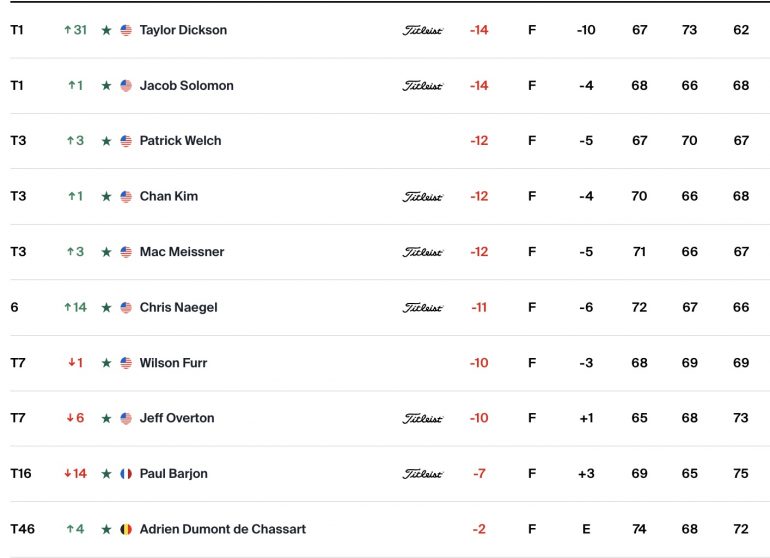
Task: Click Taylor Dickson's round three score 62
Action: point(741,30)
